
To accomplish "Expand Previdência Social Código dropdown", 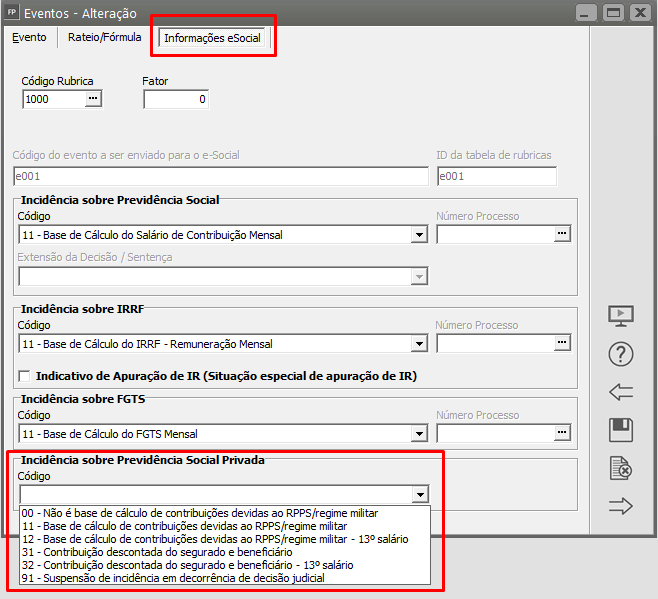I will (x=419, y=235).
